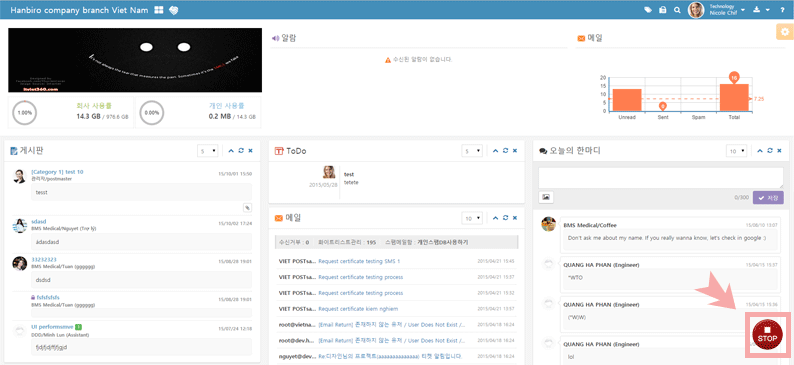The image size is (794, 365).
Task: Open Request certificate testing process mail from 15:37
Action: [x=361, y=277]
